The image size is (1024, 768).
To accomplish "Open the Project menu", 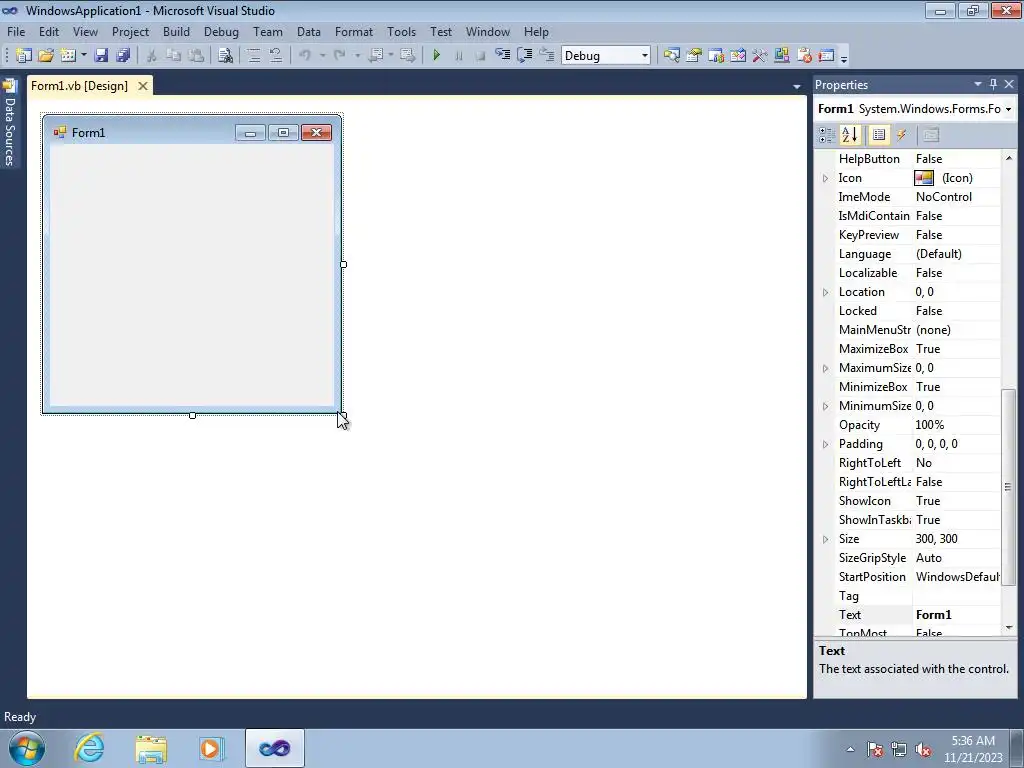I will pyautogui.click(x=130, y=31).
